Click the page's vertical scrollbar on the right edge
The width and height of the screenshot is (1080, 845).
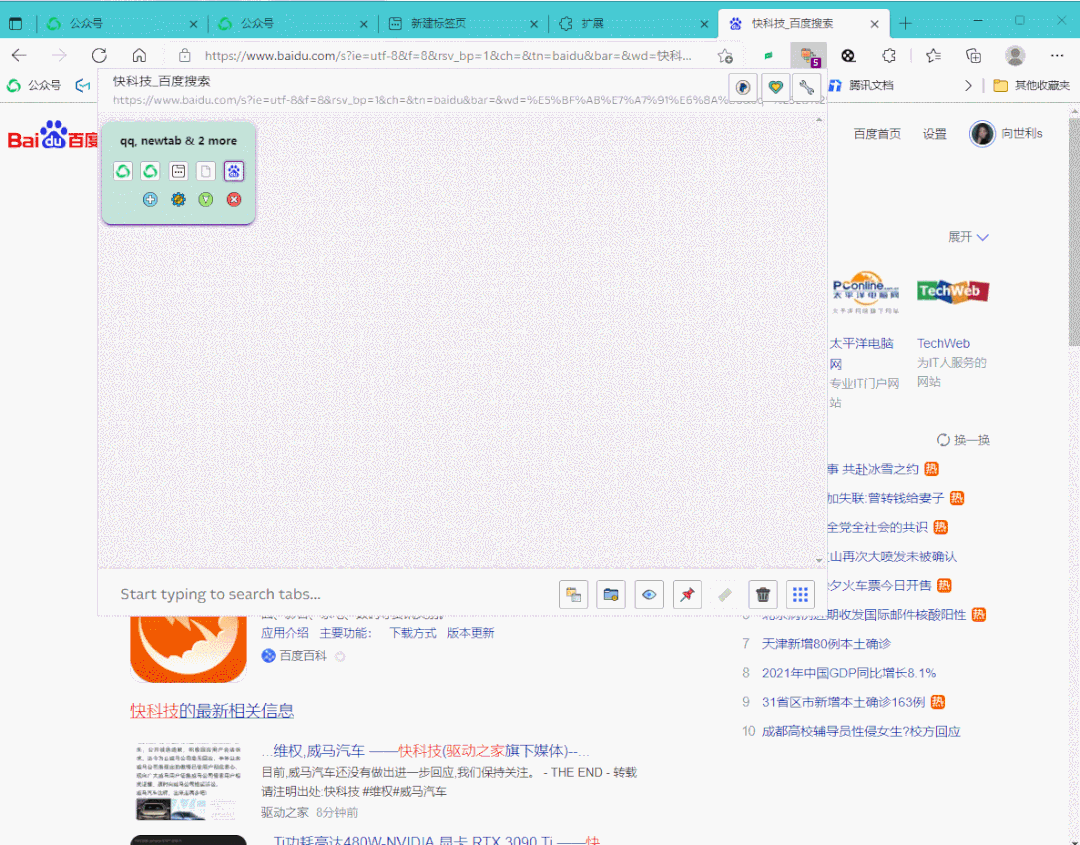click(1073, 250)
